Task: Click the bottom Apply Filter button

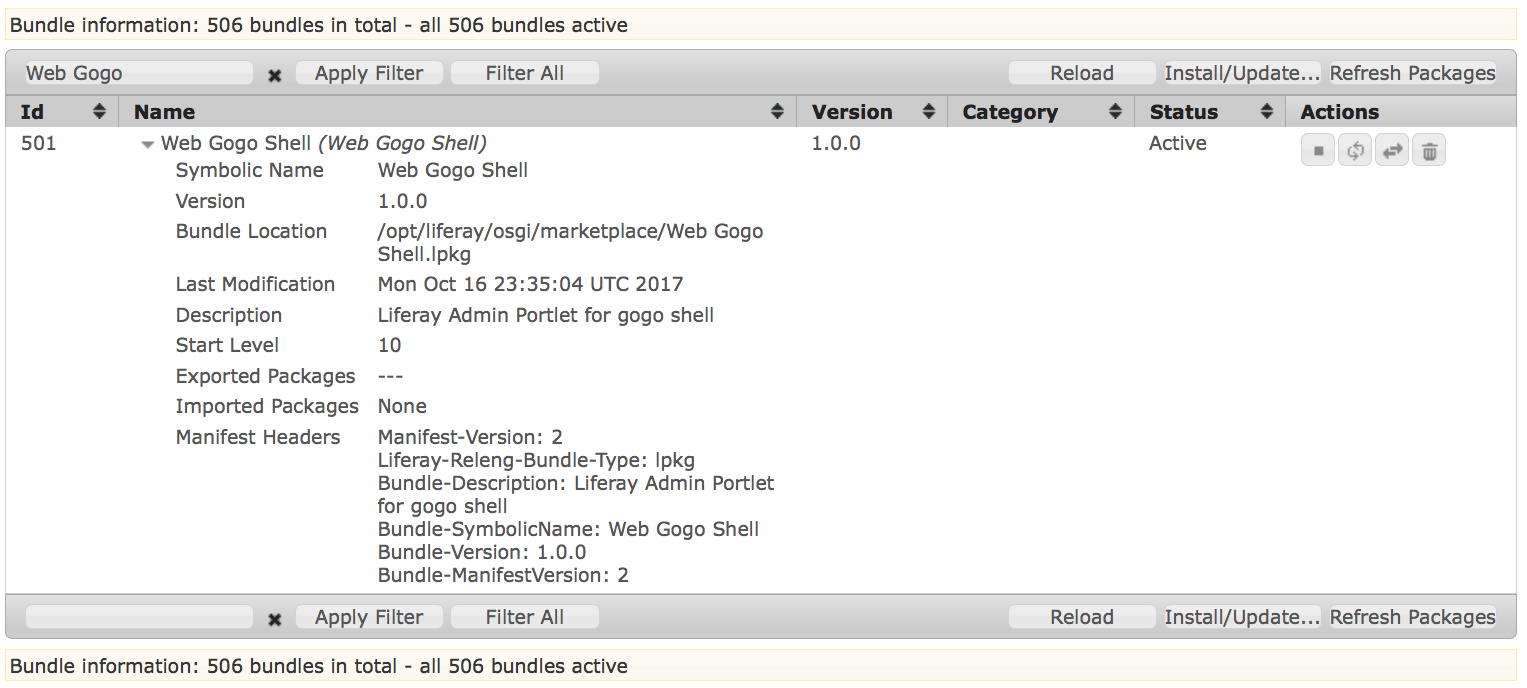Action: click(369, 617)
